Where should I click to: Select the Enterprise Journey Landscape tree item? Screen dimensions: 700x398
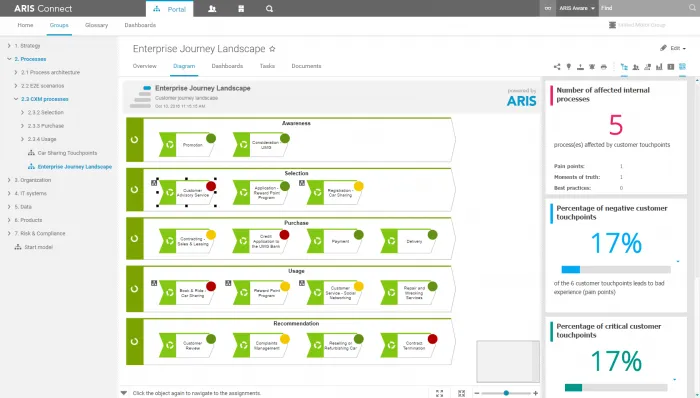[x=75, y=167]
